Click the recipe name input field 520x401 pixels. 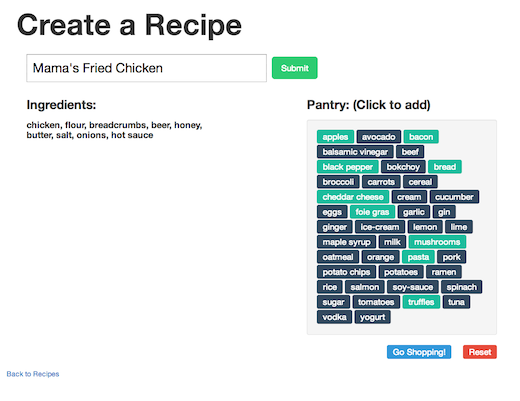tap(146, 68)
